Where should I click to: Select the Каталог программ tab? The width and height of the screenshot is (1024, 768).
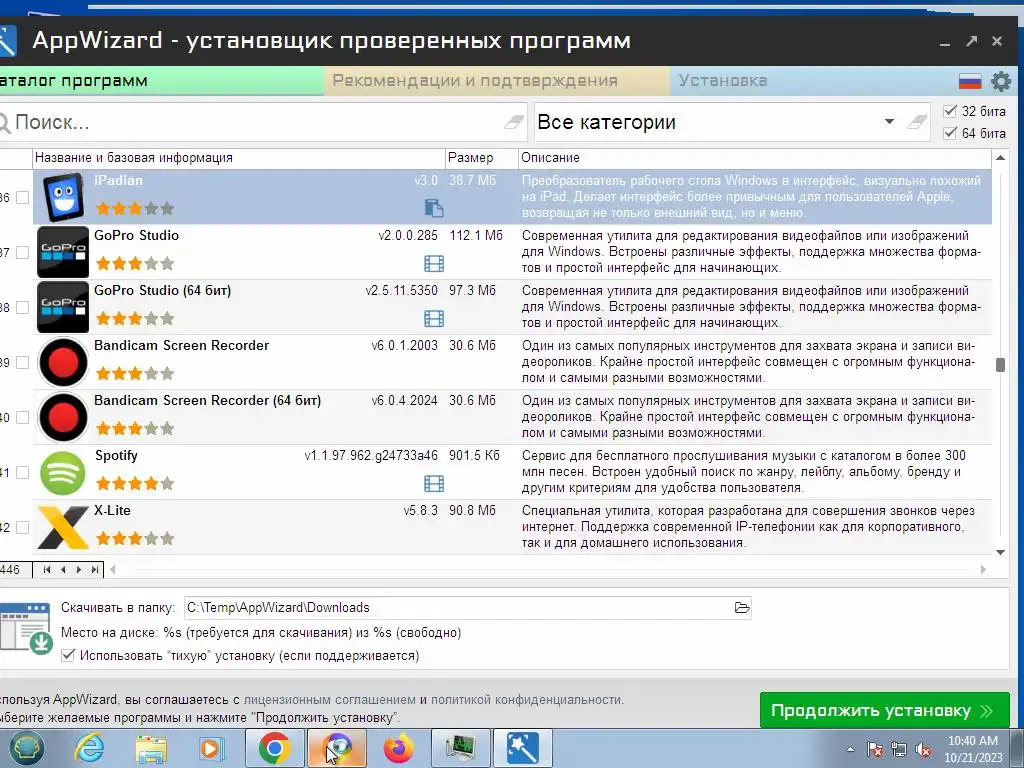[161, 81]
